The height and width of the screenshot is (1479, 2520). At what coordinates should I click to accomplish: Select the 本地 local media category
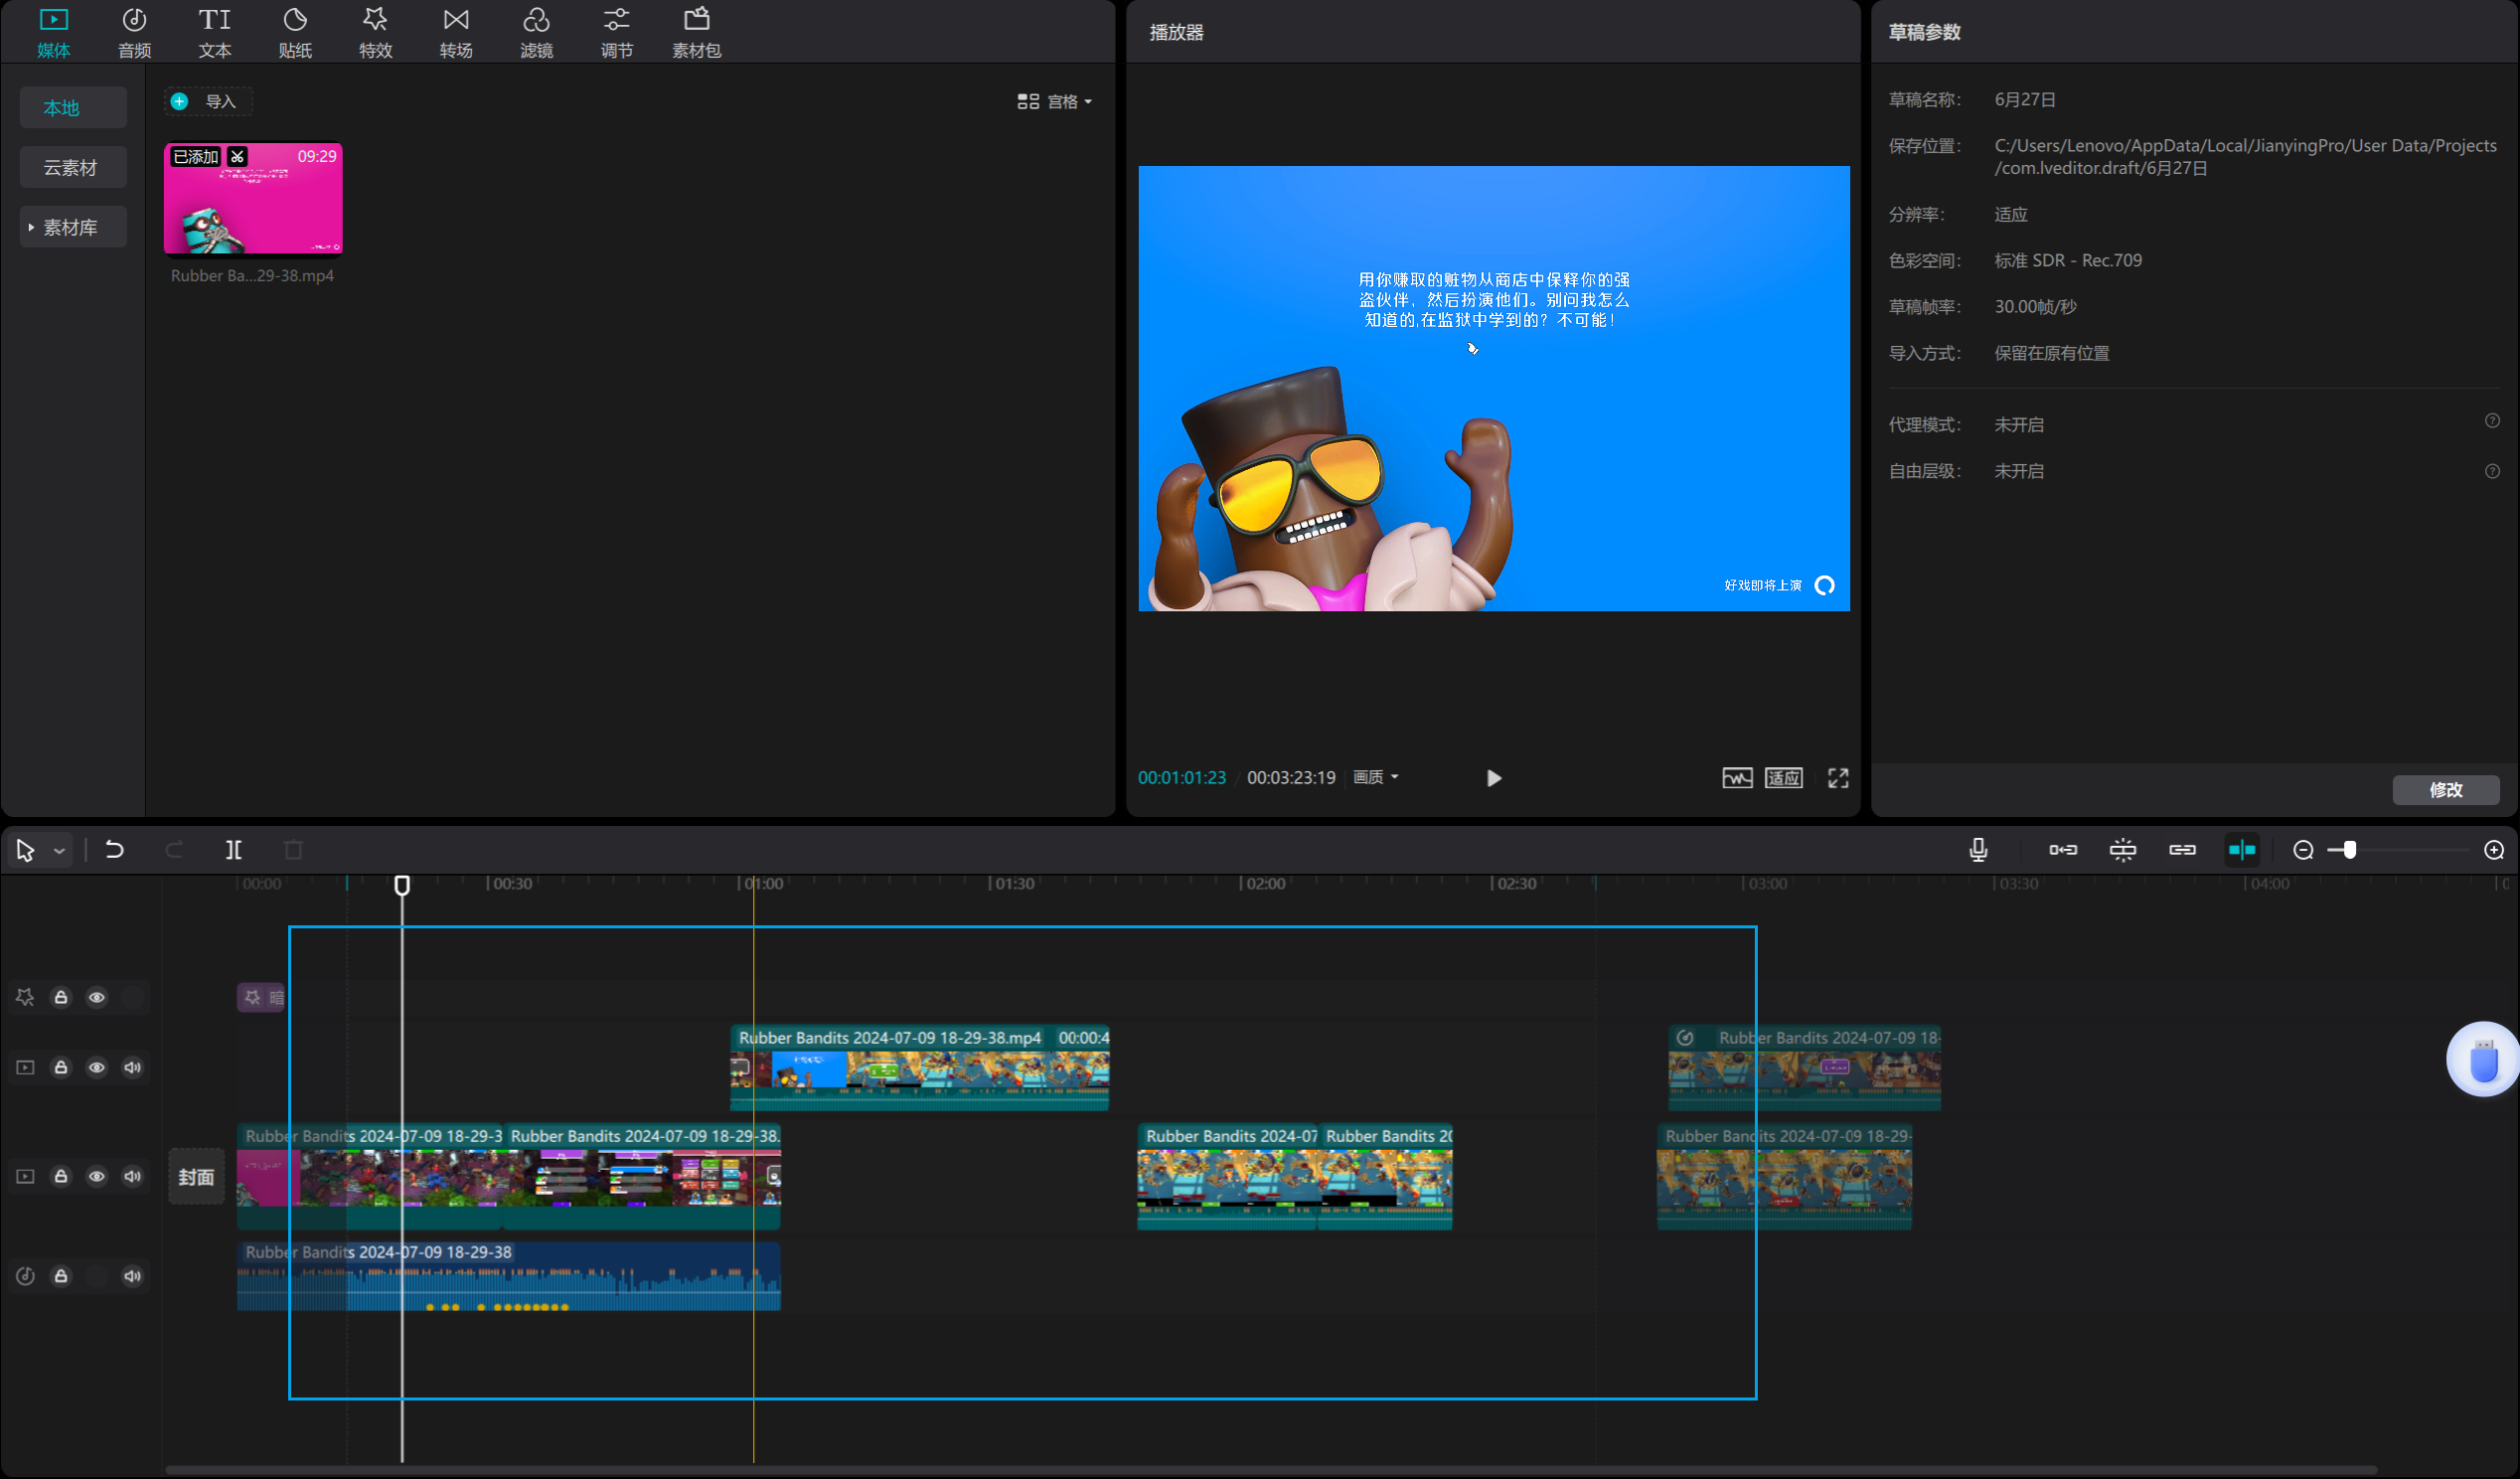[x=73, y=107]
